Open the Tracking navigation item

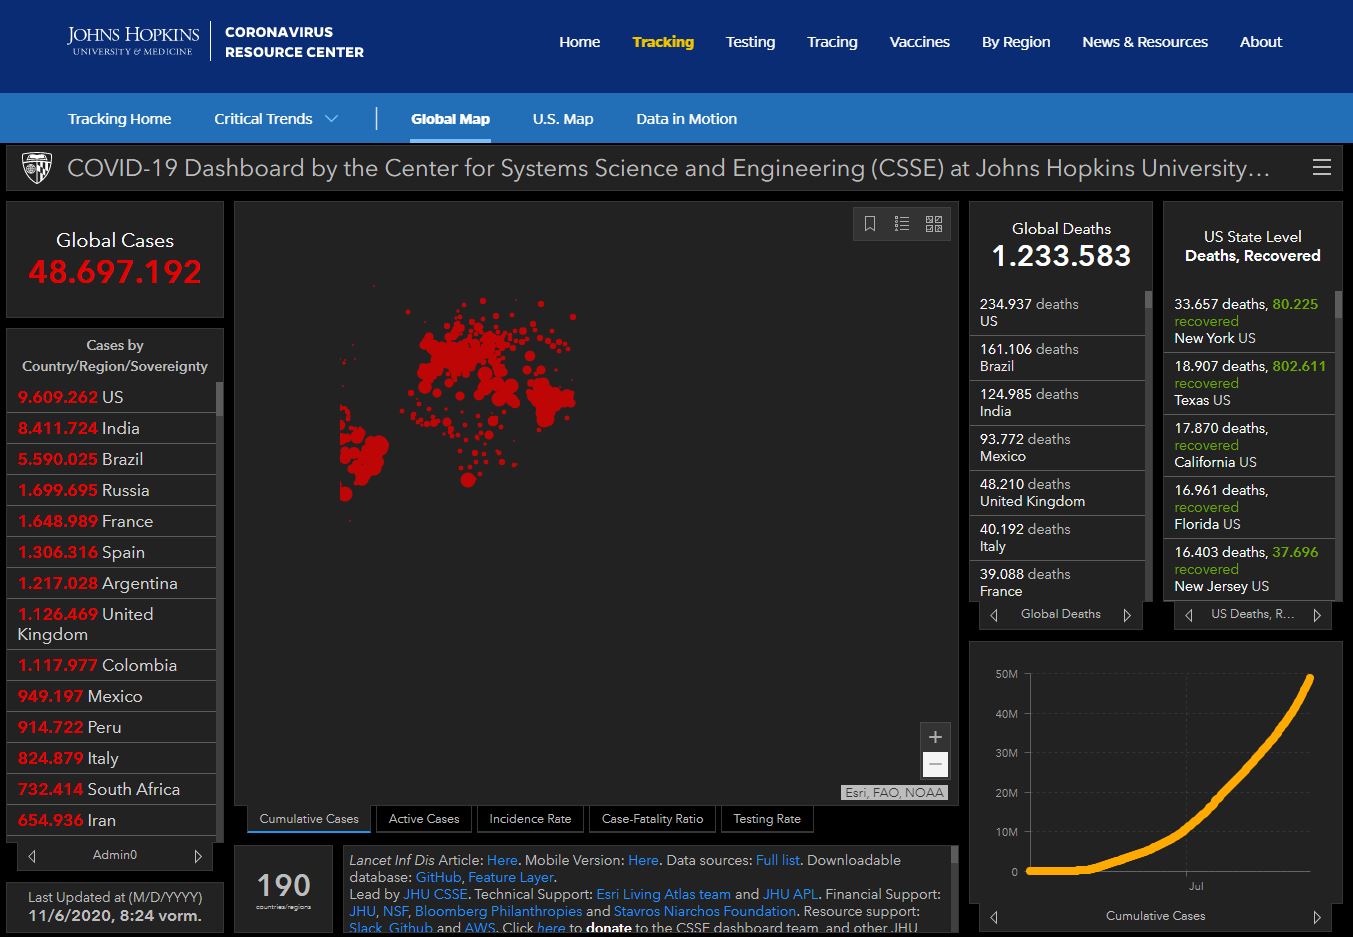tap(663, 42)
